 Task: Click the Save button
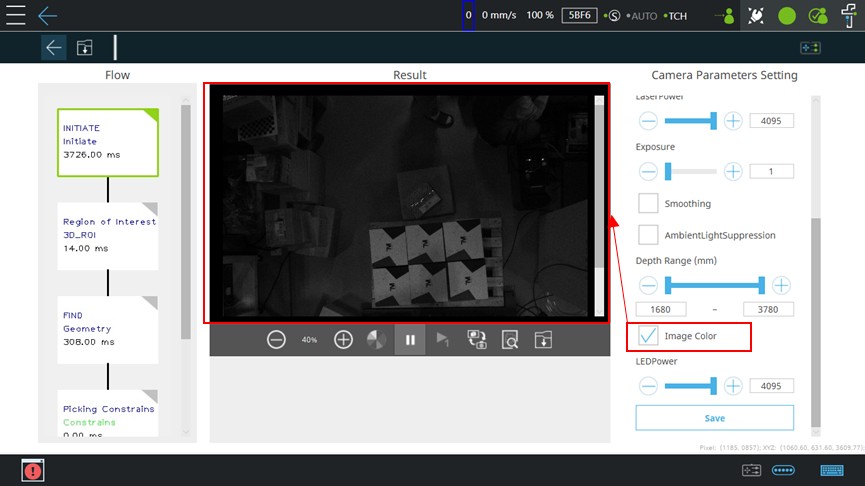714,418
